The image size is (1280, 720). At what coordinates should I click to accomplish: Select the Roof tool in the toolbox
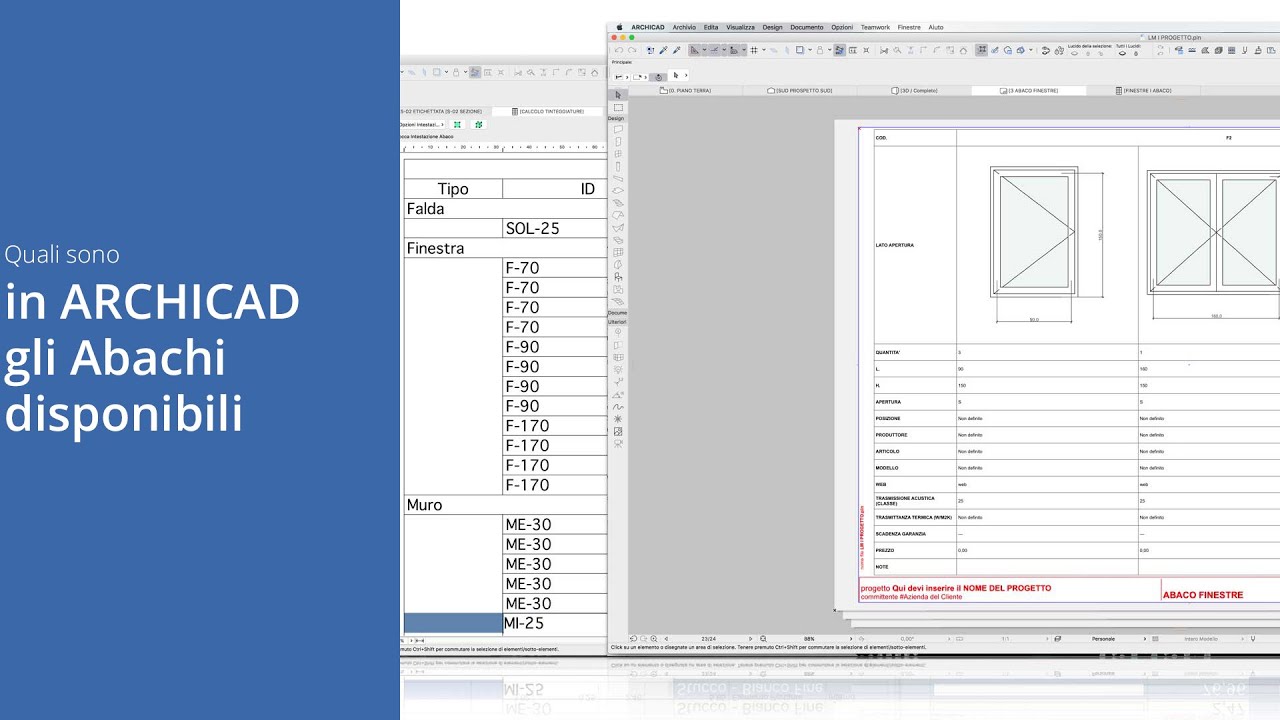tap(618, 215)
